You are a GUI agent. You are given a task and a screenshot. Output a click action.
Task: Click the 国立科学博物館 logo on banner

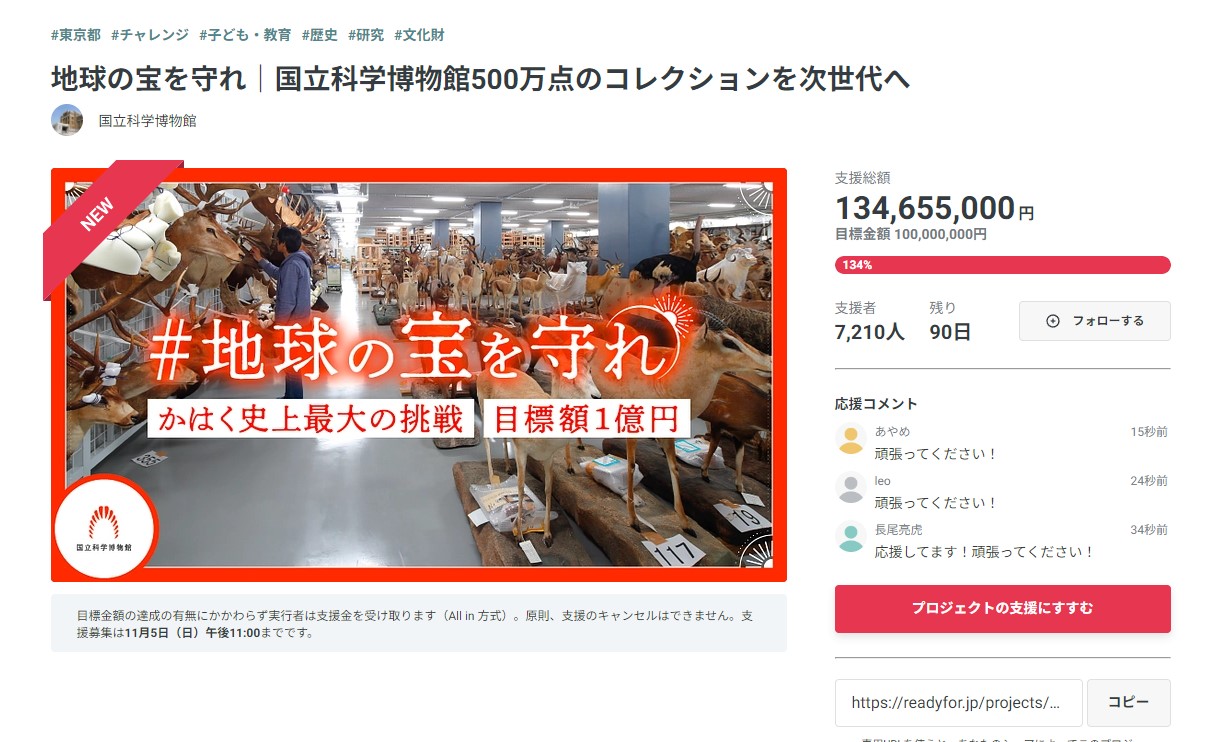click(x=104, y=528)
